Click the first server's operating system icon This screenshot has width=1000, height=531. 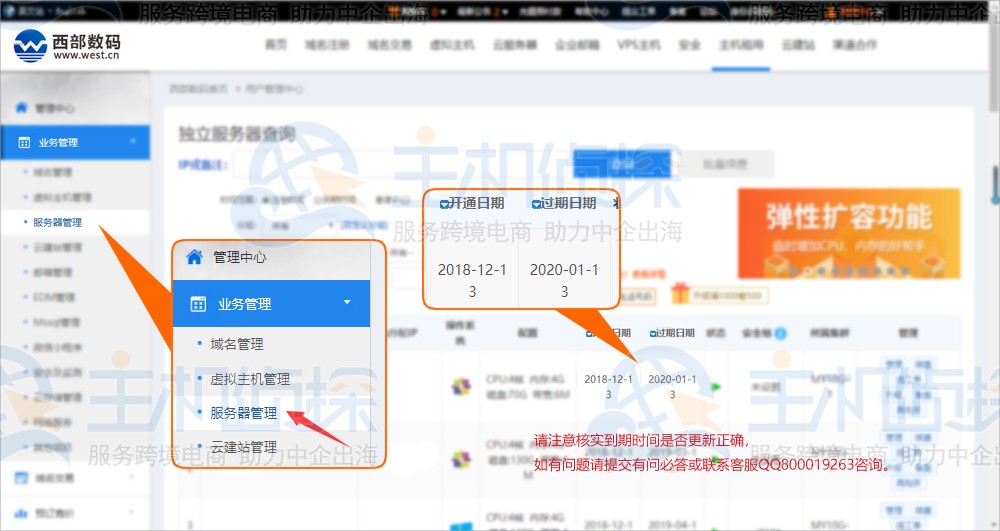pyautogui.click(x=461, y=386)
